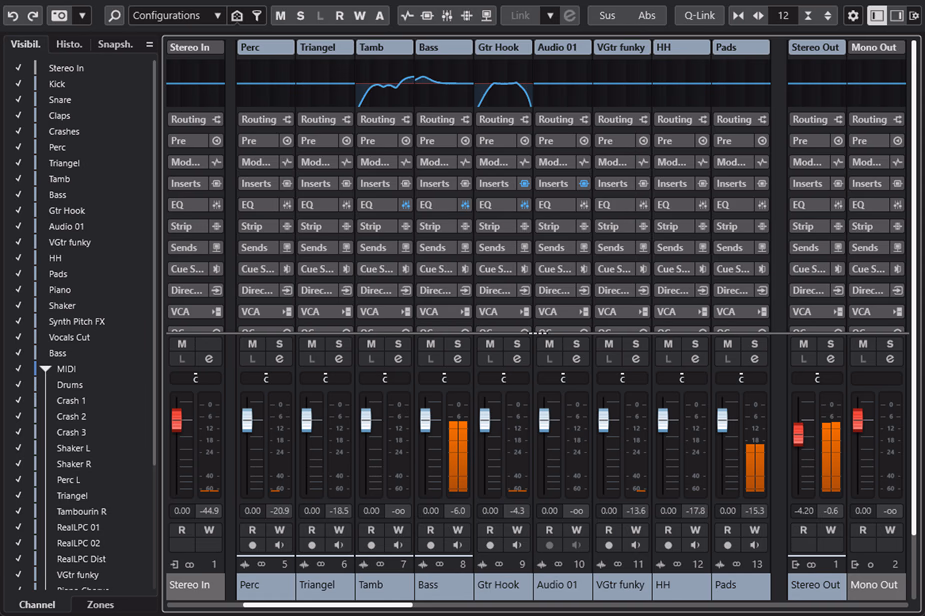
Task: Click the blue EQ bypass icon on Tamb
Action: (406, 205)
